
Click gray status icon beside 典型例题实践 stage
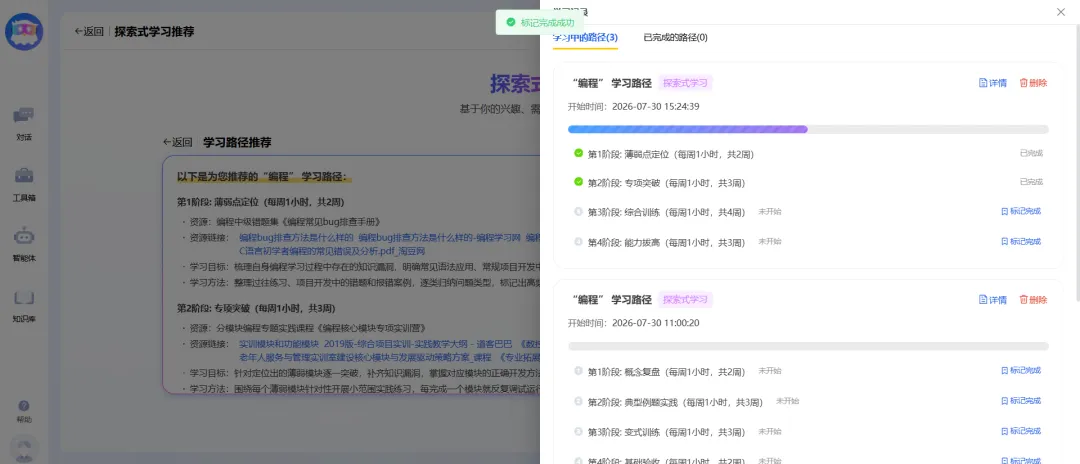click(x=579, y=401)
